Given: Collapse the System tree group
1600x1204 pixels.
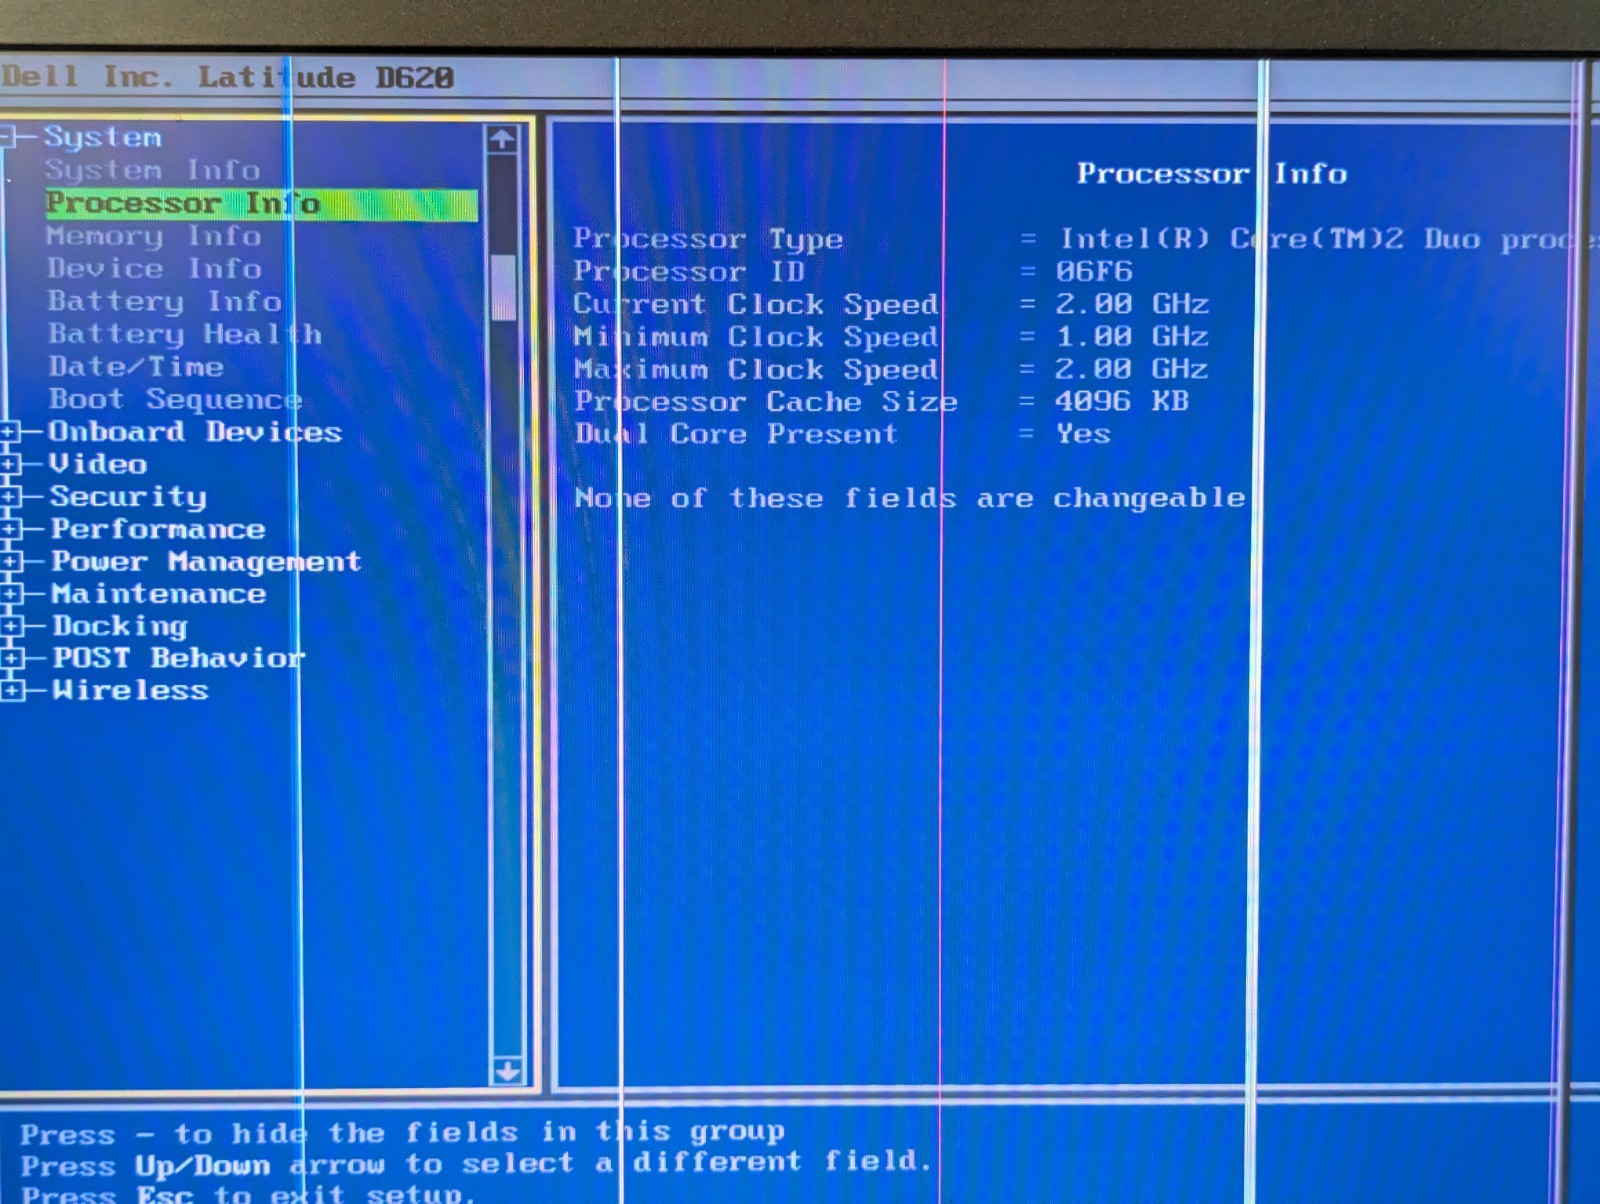Looking at the screenshot, I should tap(7, 137).
